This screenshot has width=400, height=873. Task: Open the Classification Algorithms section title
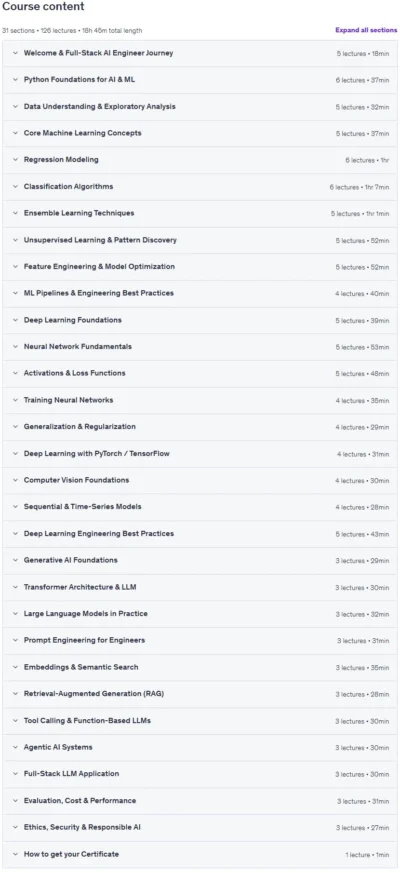[68, 187]
